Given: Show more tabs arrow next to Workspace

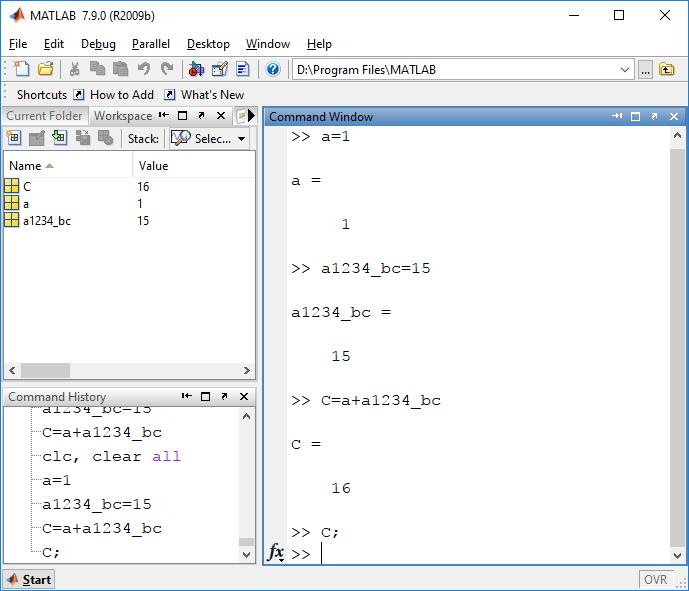Looking at the screenshot, I should pyautogui.click(x=251, y=116).
